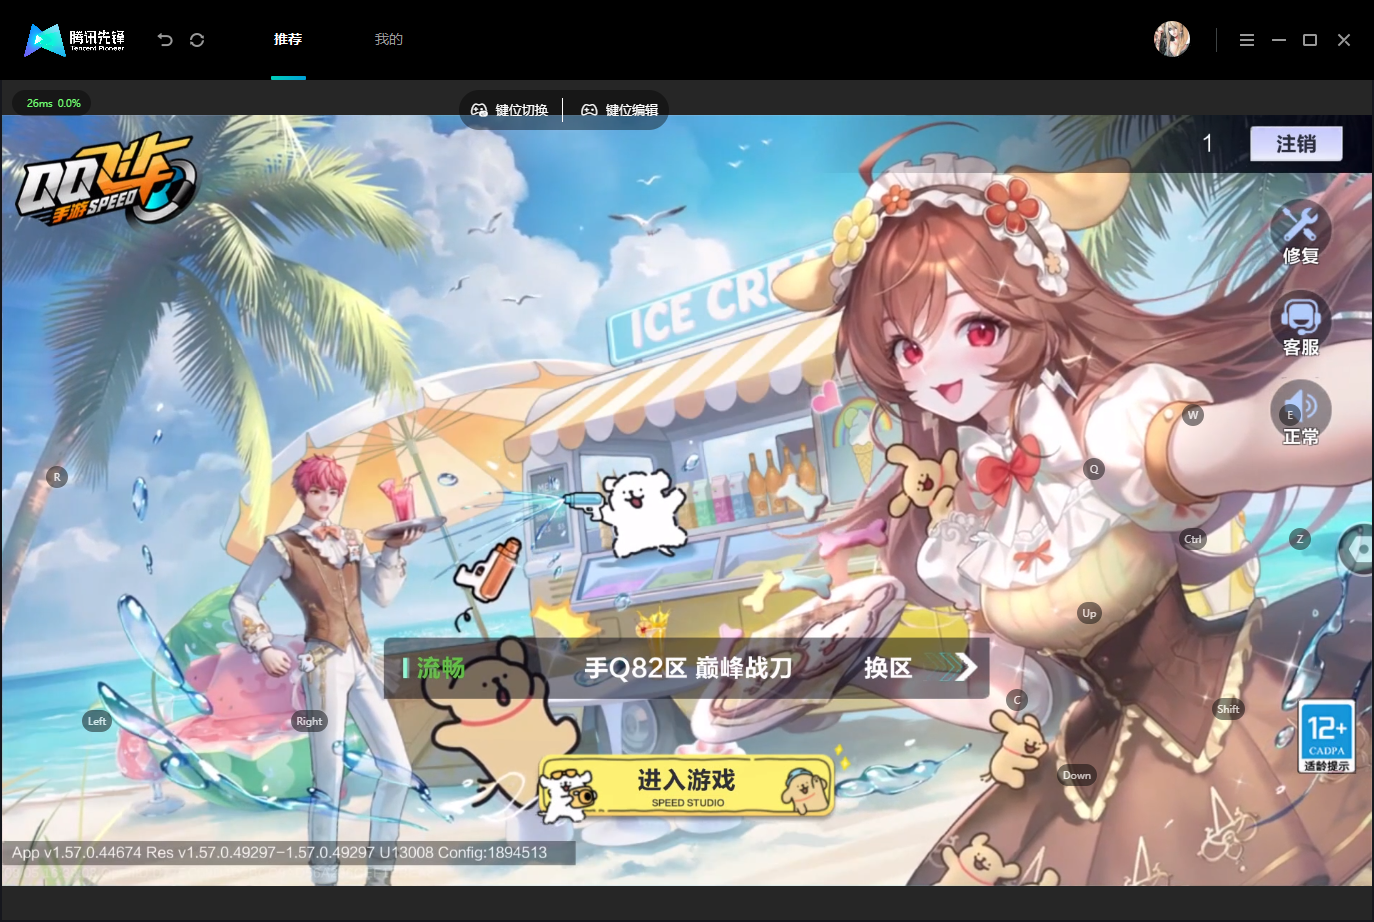Click the W key mapping marker
This screenshot has height=922, width=1374.
click(x=1192, y=415)
